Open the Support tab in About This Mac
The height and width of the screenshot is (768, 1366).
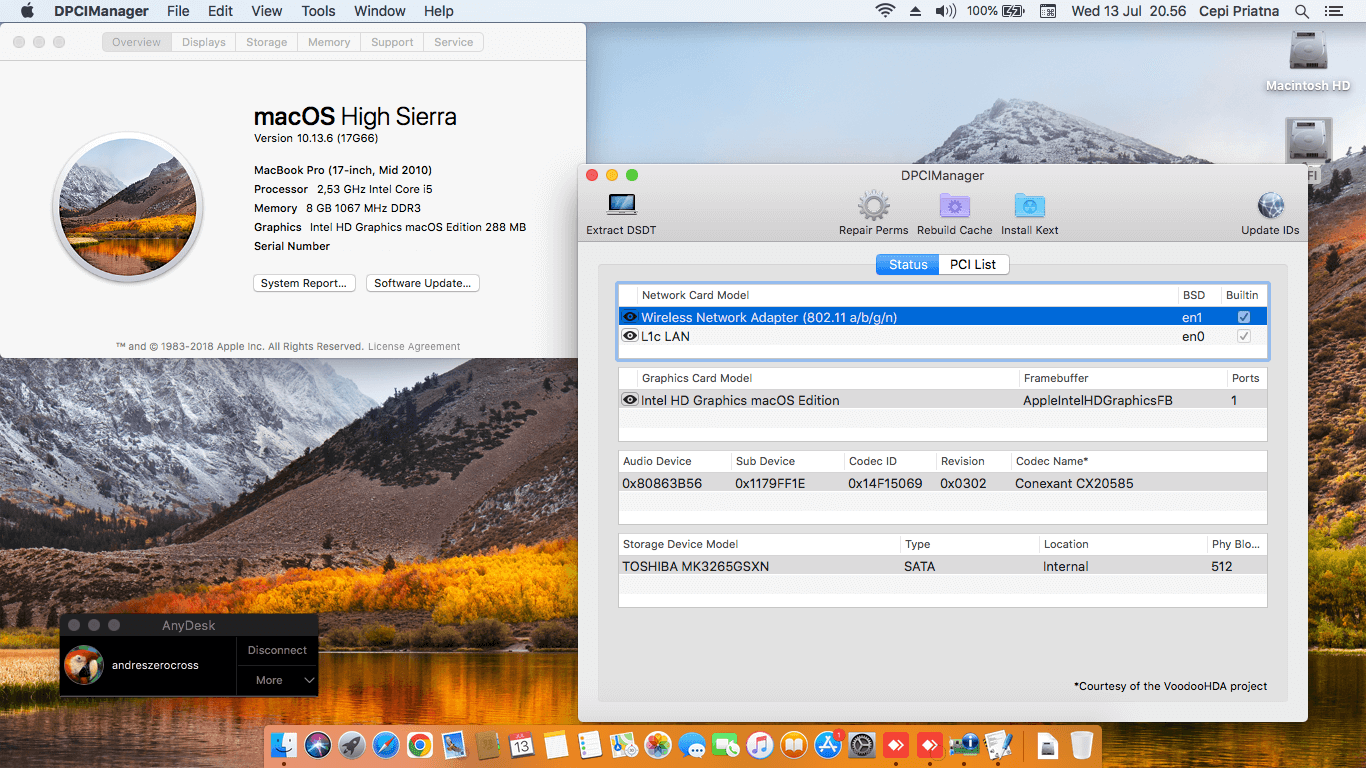(x=392, y=42)
